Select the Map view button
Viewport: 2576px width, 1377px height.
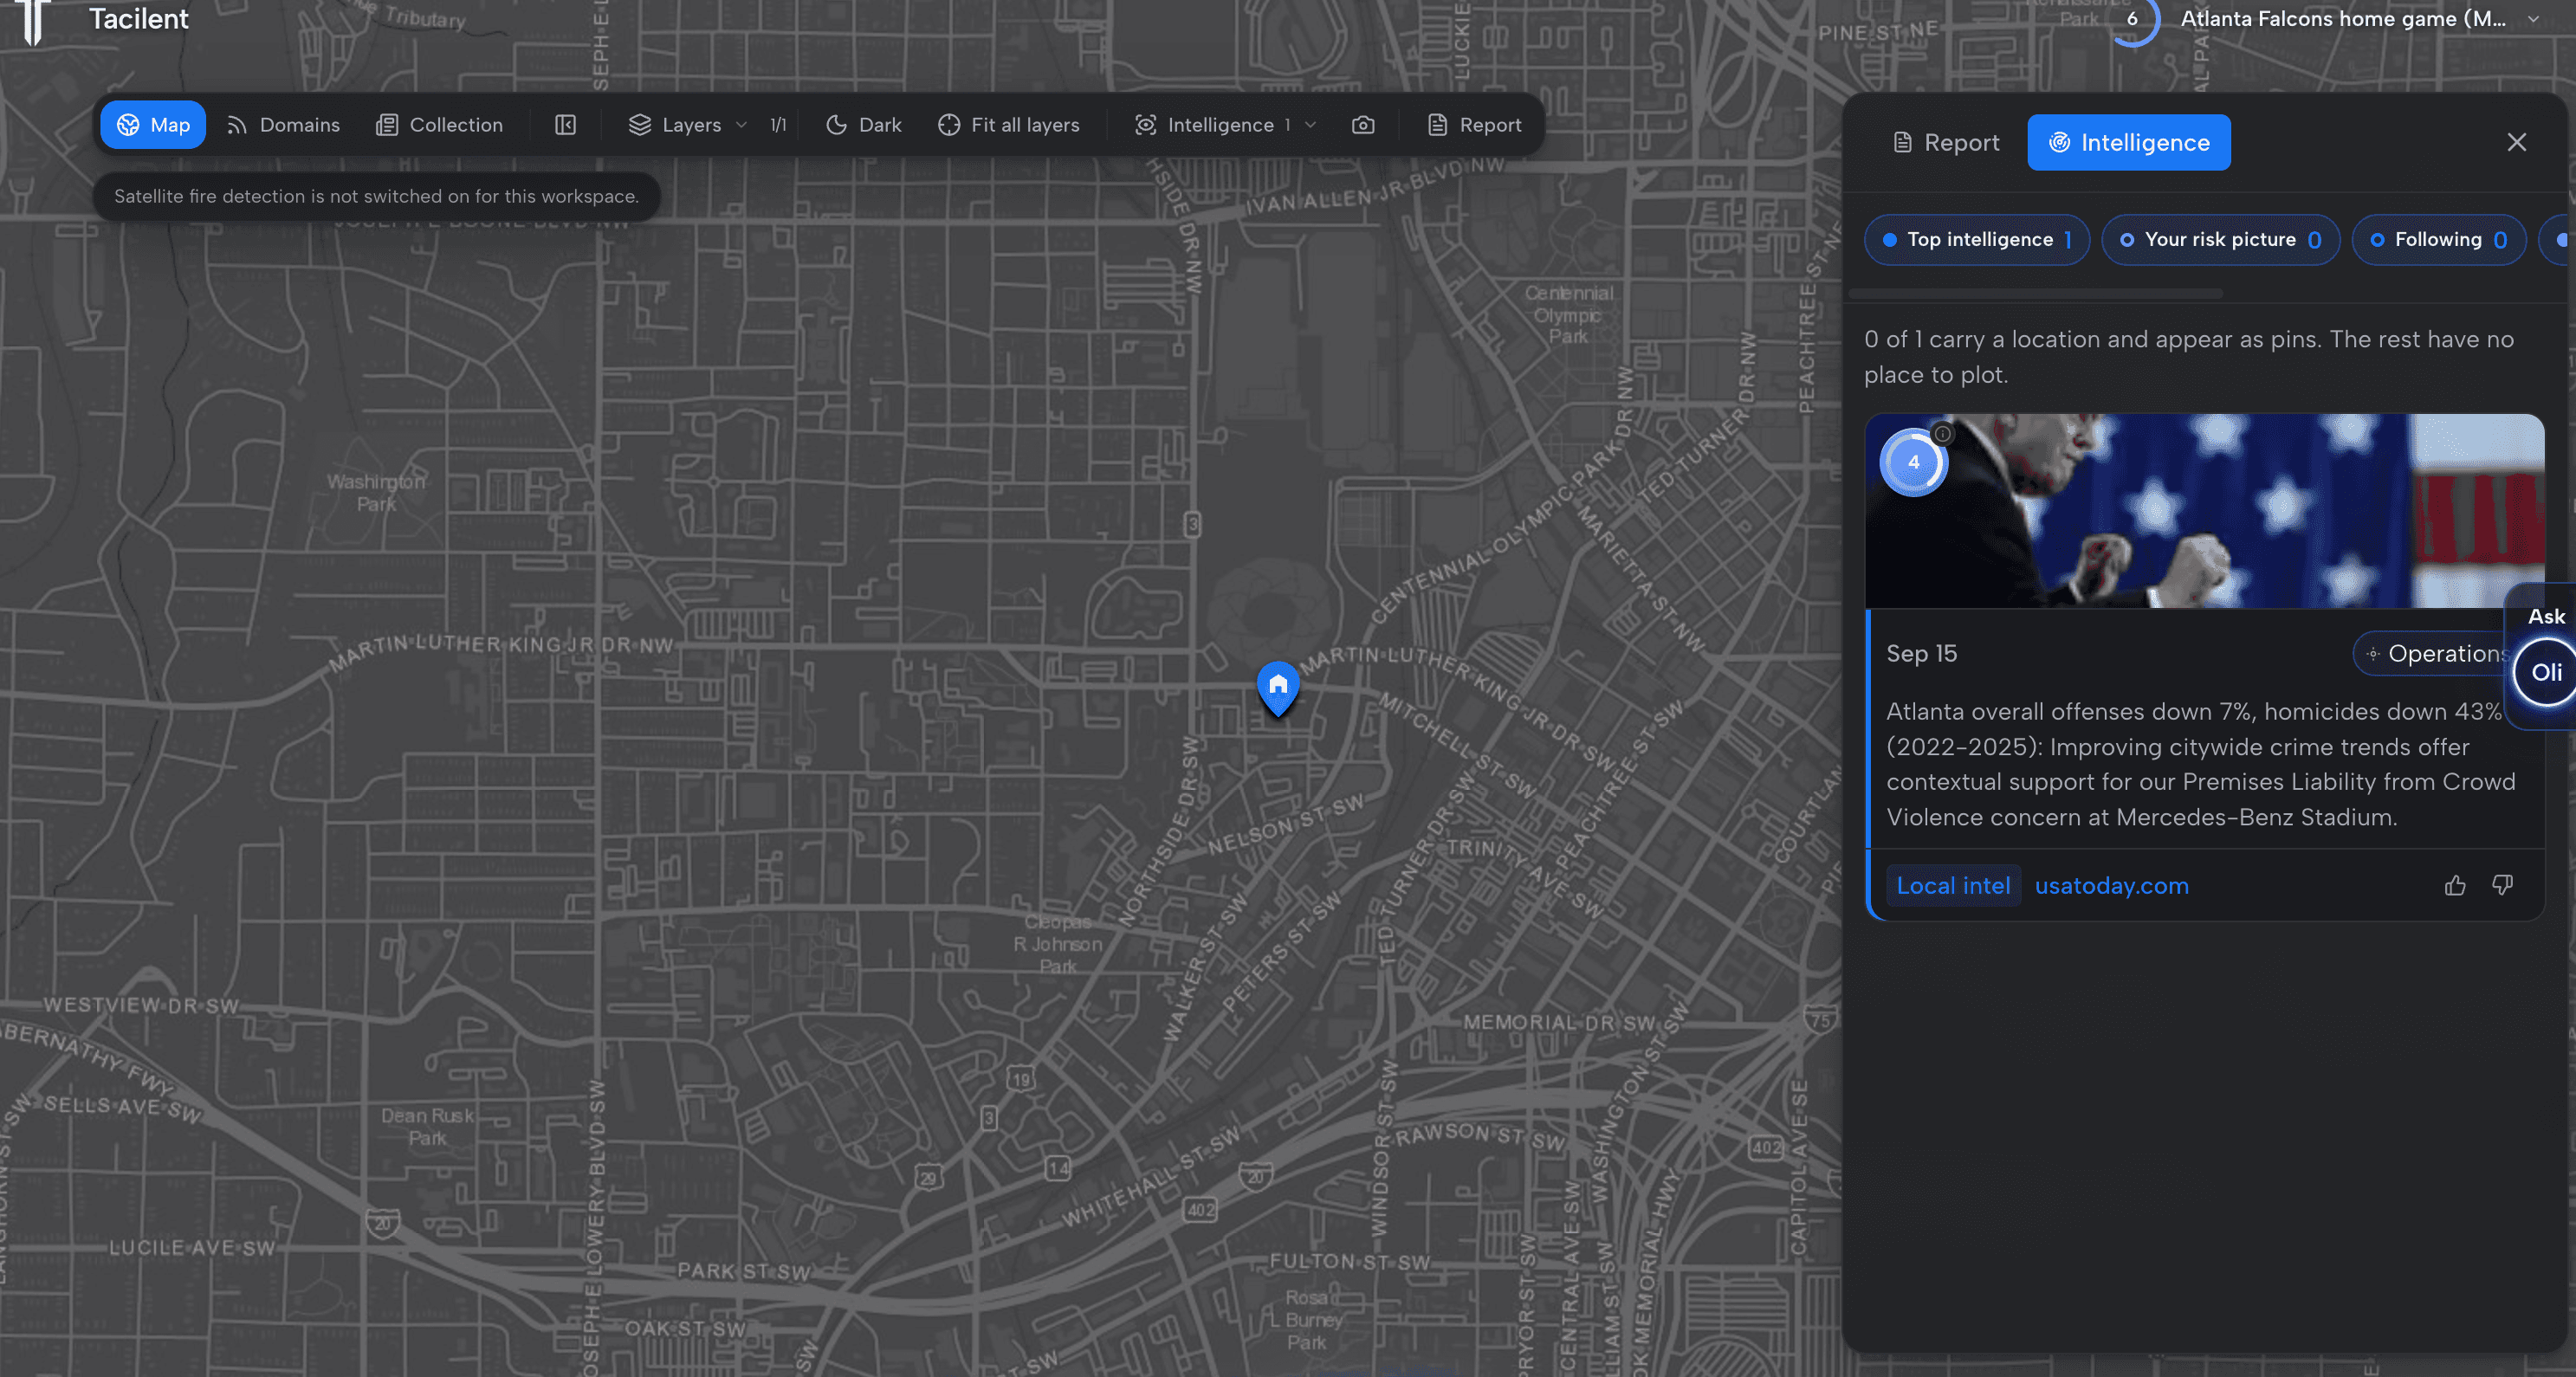153,125
